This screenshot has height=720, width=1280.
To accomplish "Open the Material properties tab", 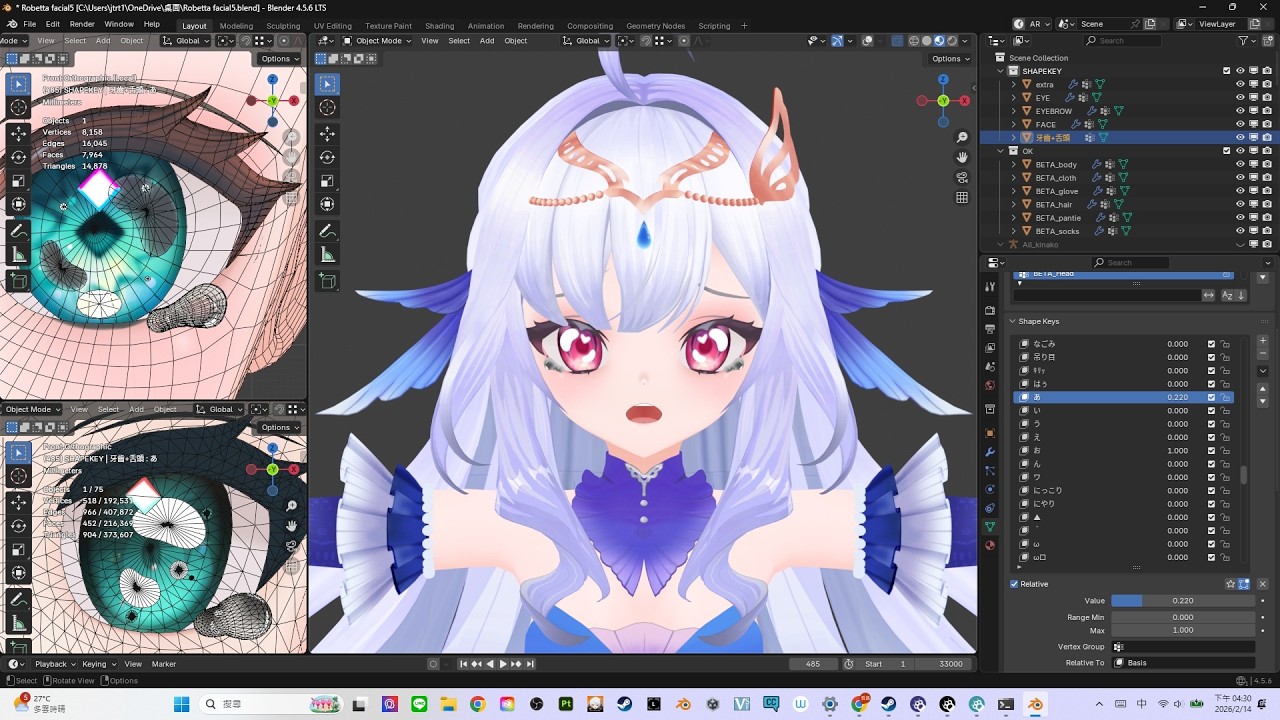I will [990, 545].
